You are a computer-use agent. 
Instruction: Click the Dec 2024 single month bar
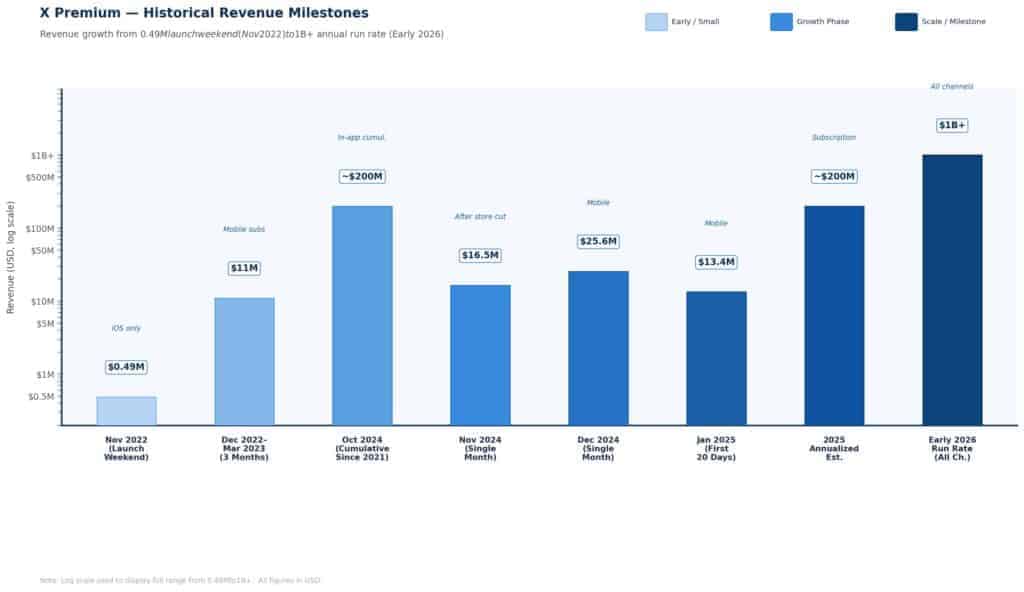598,348
